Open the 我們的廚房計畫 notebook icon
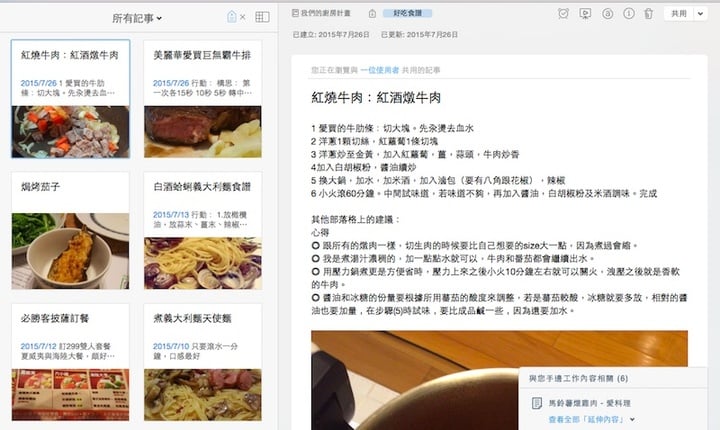 pyautogui.click(x=295, y=13)
